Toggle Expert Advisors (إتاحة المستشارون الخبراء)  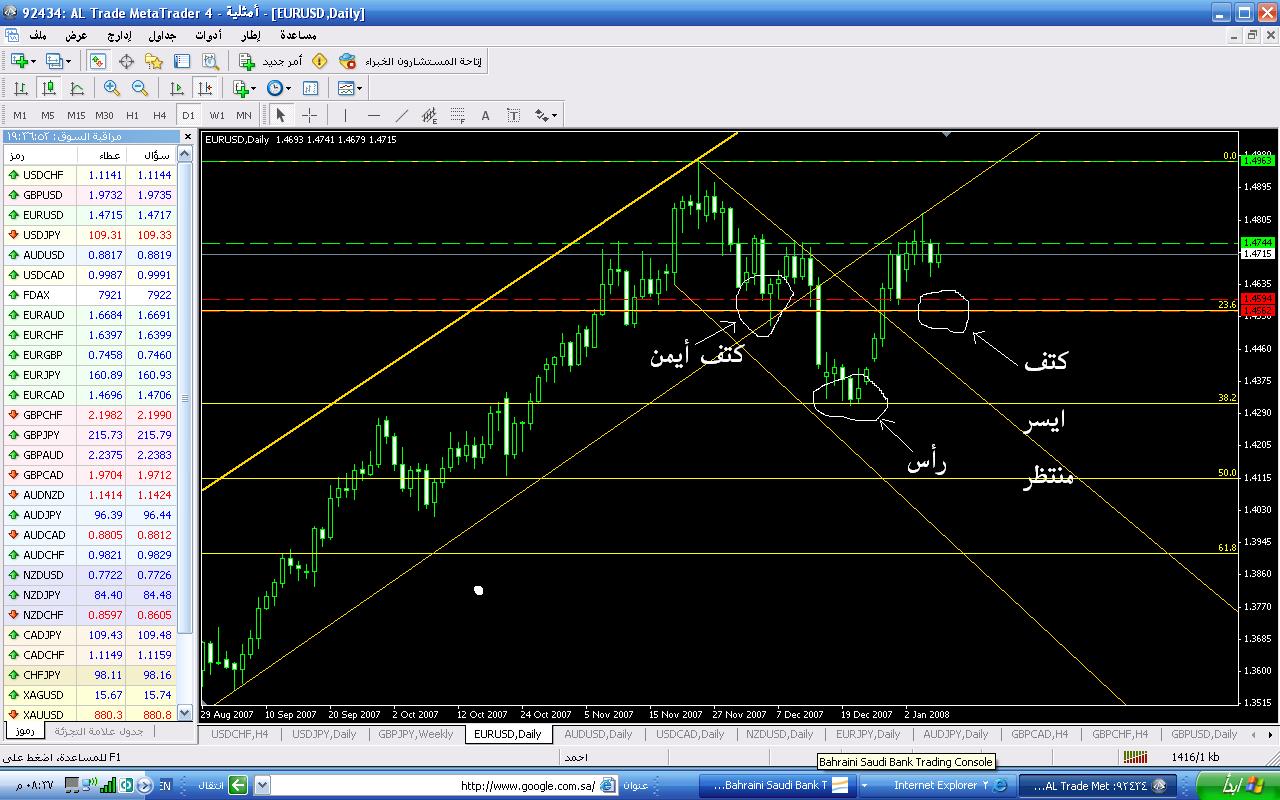tap(410, 61)
